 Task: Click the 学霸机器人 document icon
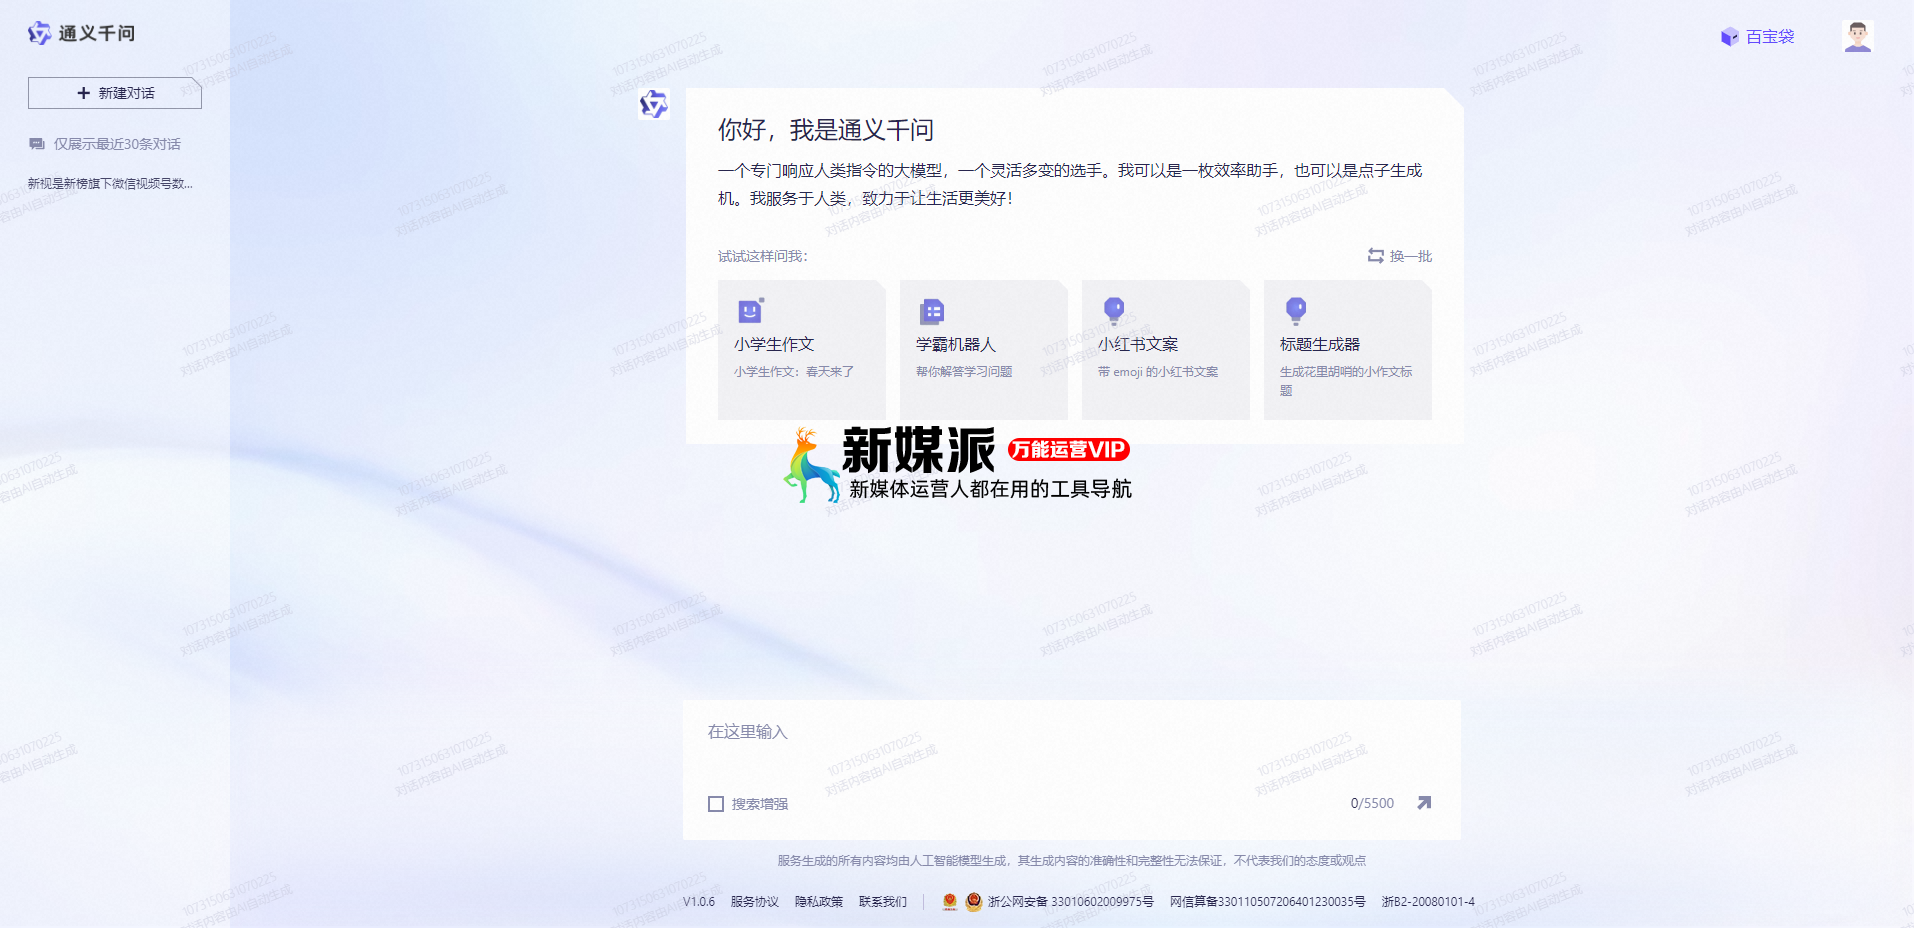[932, 312]
